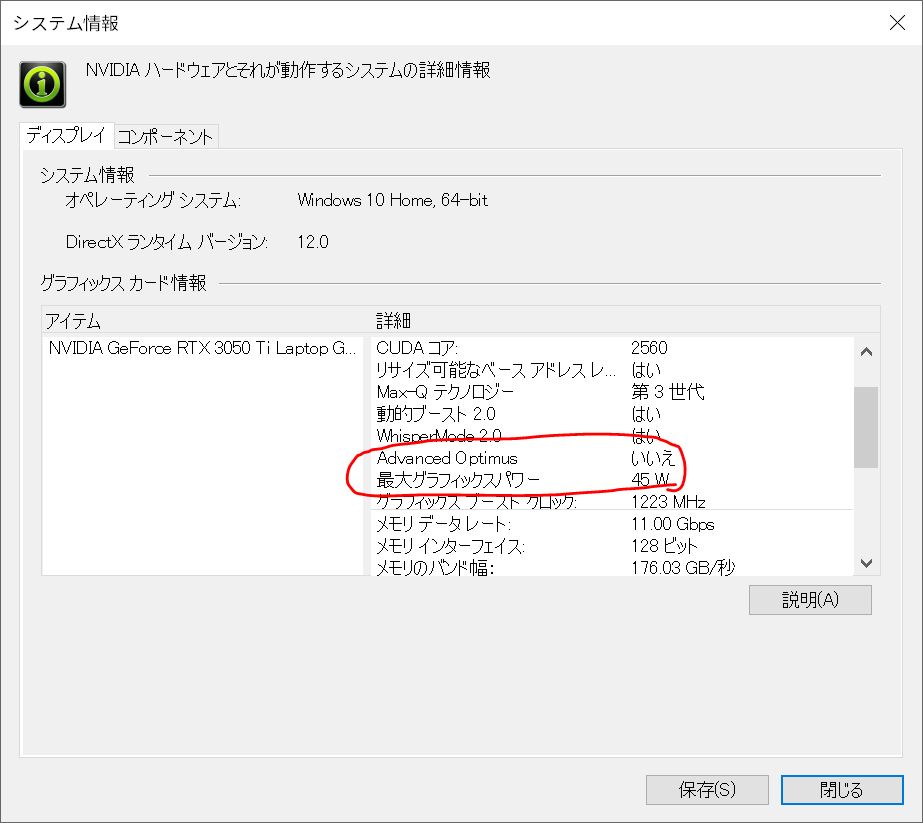Click the 11.00 Gbps value
The width and height of the screenshot is (923, 823).
(673, 524)
